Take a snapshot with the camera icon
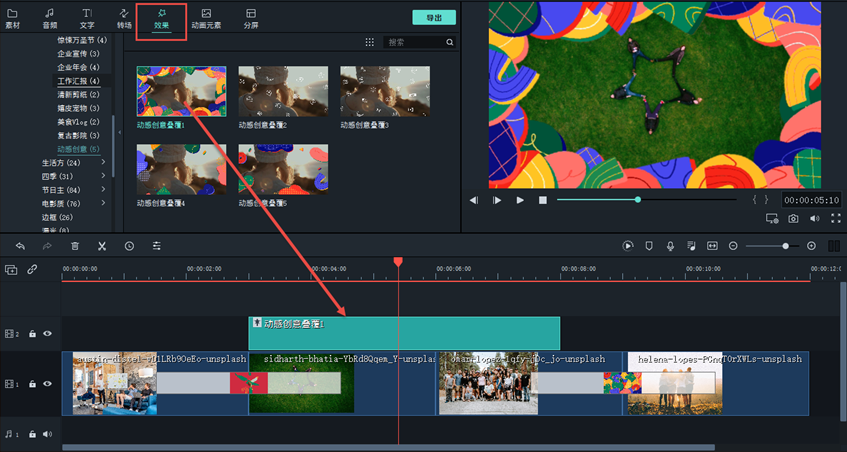 (793, 218)
